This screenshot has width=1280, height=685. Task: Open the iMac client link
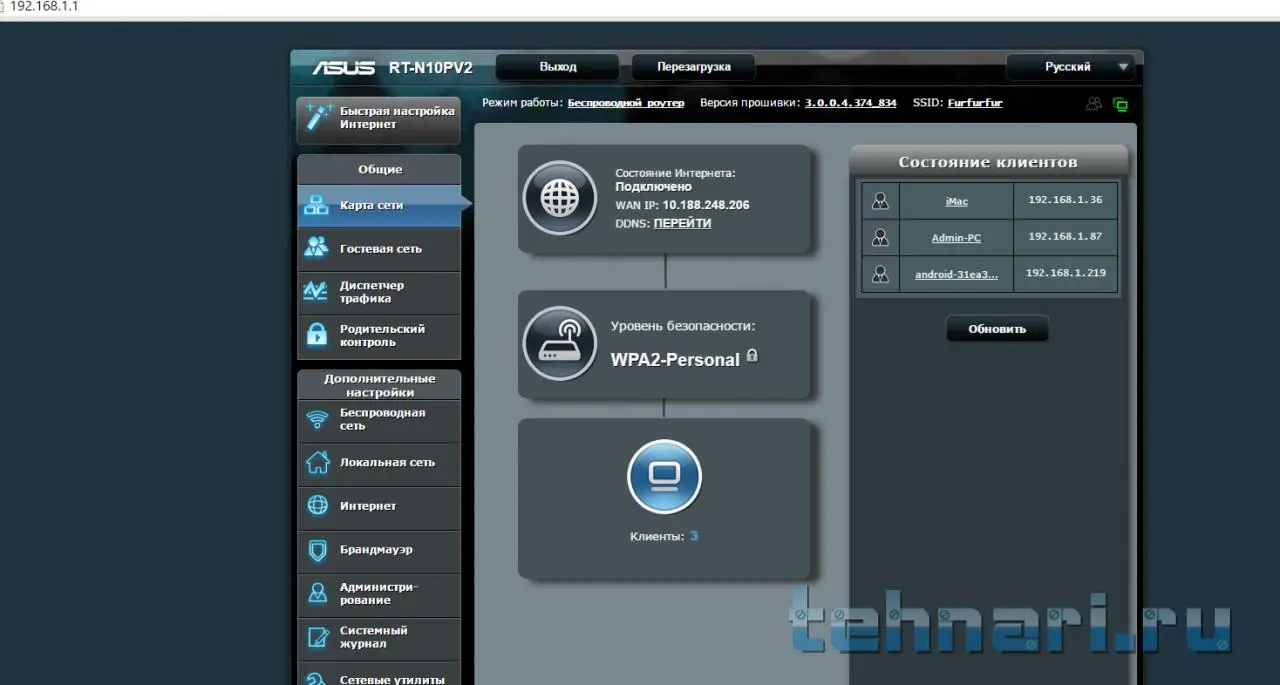click(x=957, y=201)
